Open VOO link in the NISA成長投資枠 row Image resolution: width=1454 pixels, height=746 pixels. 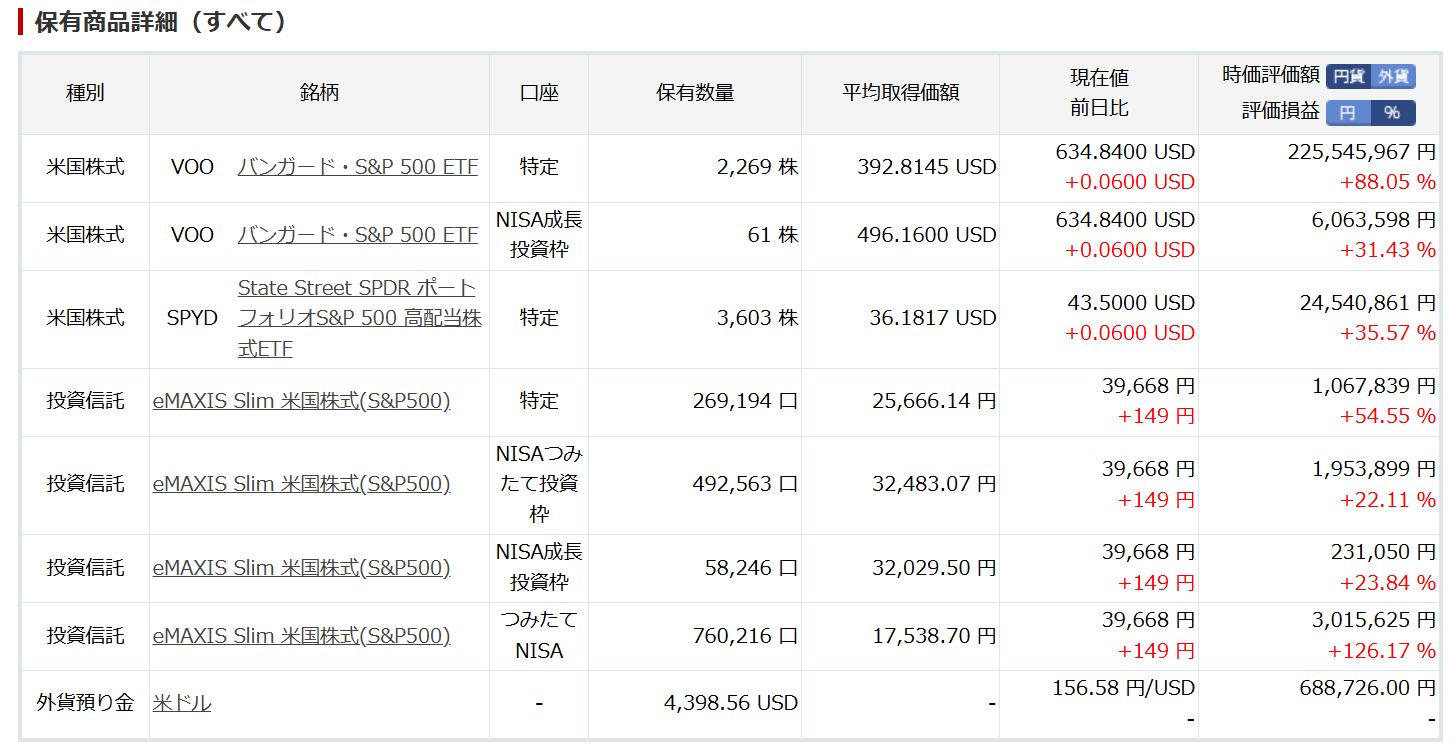pyautogui.click(x=357, y=235)
